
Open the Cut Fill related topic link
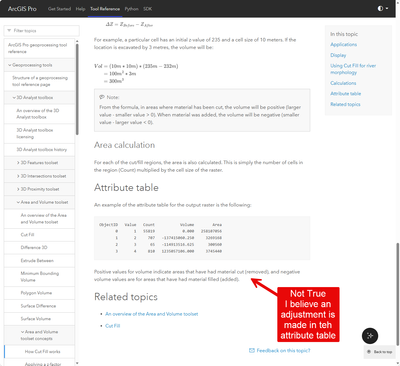coord(113,326)
